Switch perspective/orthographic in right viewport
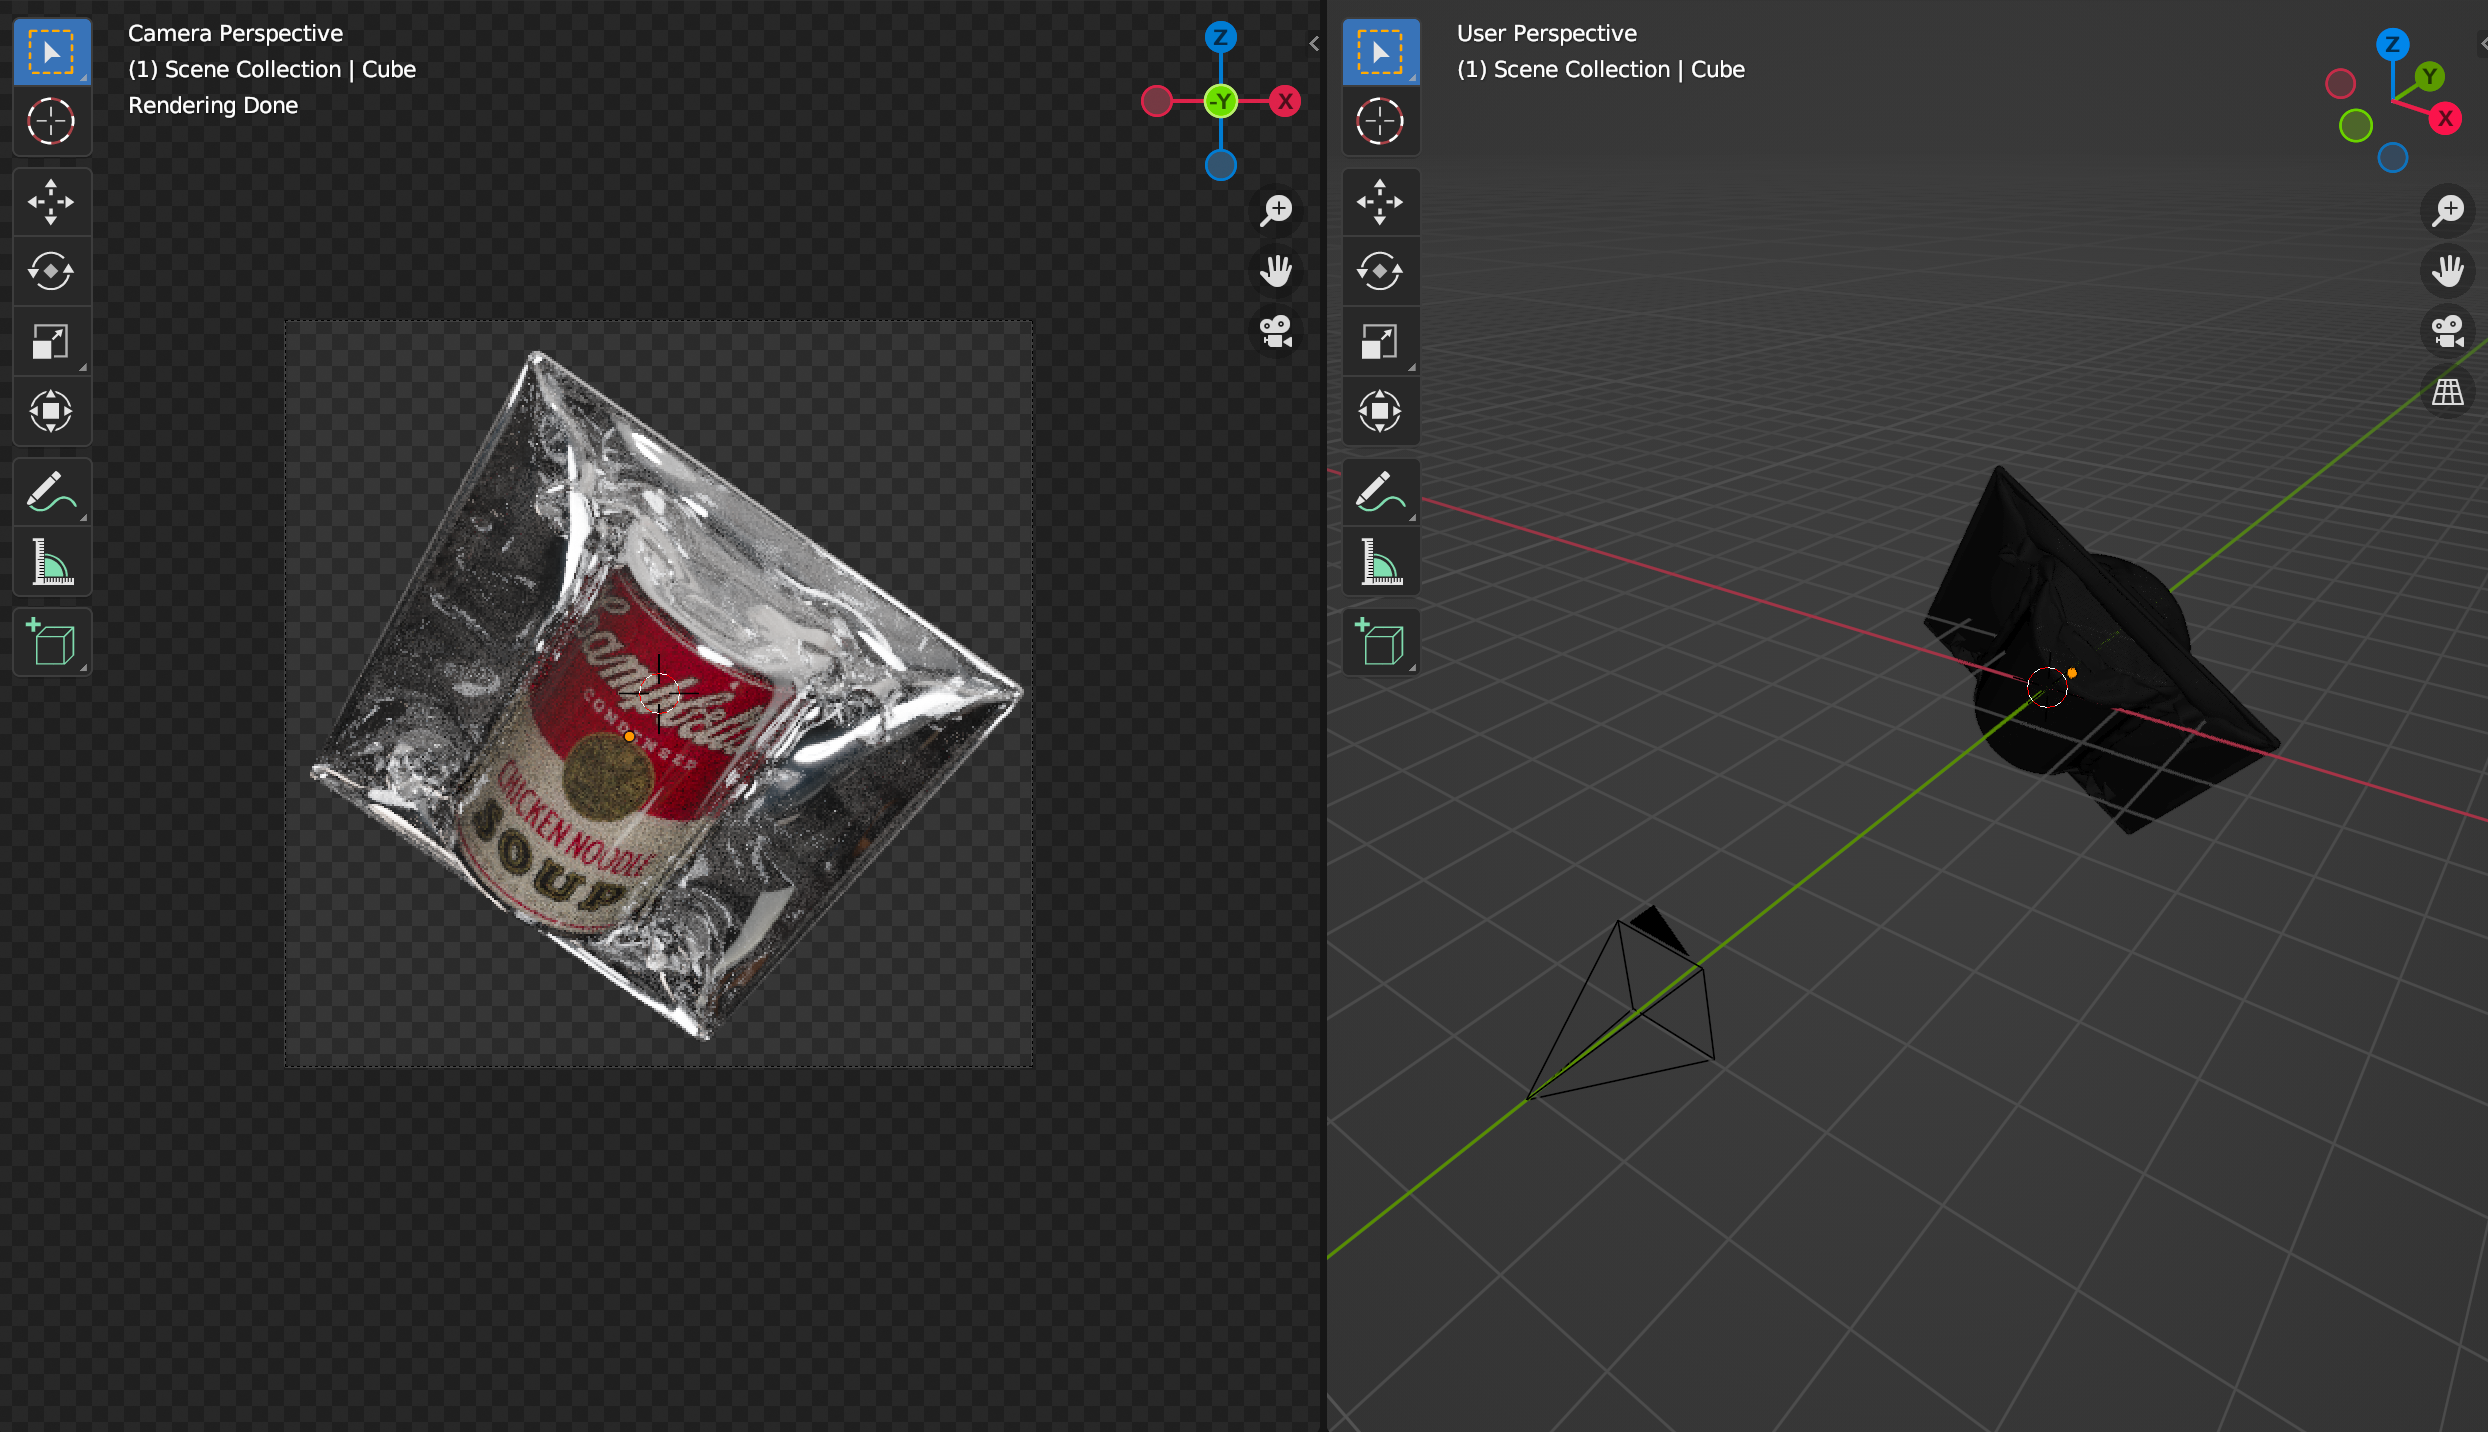This screenshot has width=2488, height=1432. [x=2448, y=392]
